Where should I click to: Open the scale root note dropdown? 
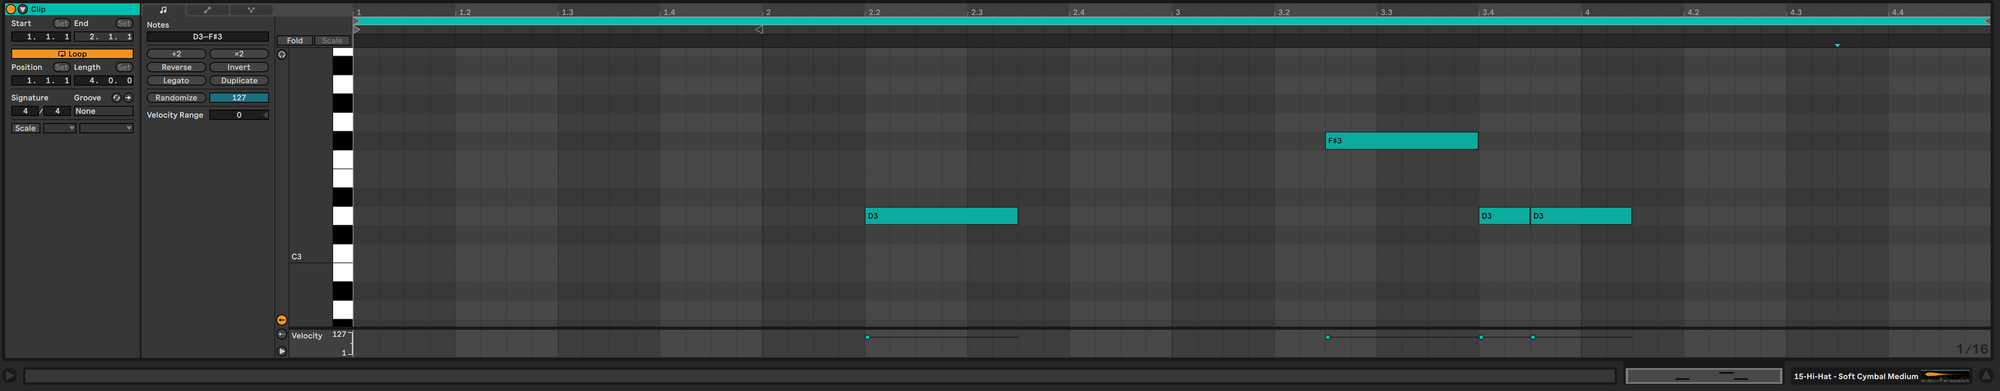pyautogui.click(x=59, y=128)
